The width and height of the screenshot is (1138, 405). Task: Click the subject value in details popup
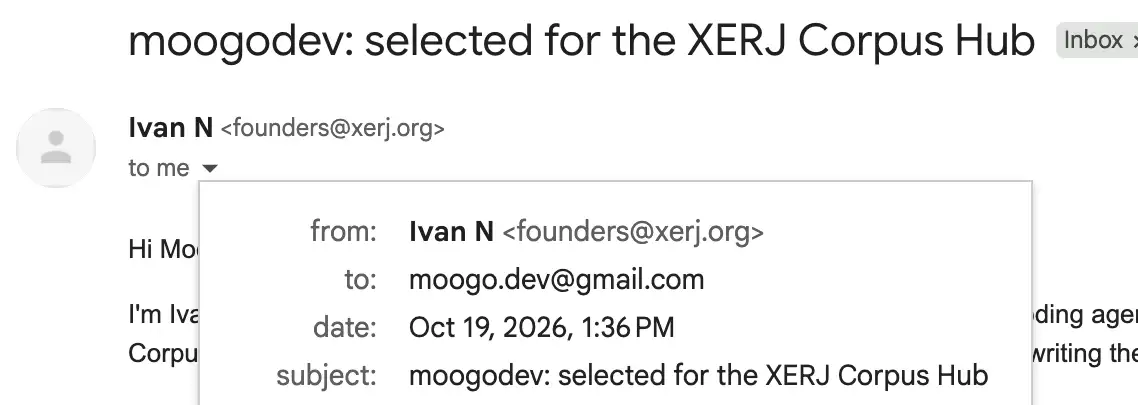point(698,376)
